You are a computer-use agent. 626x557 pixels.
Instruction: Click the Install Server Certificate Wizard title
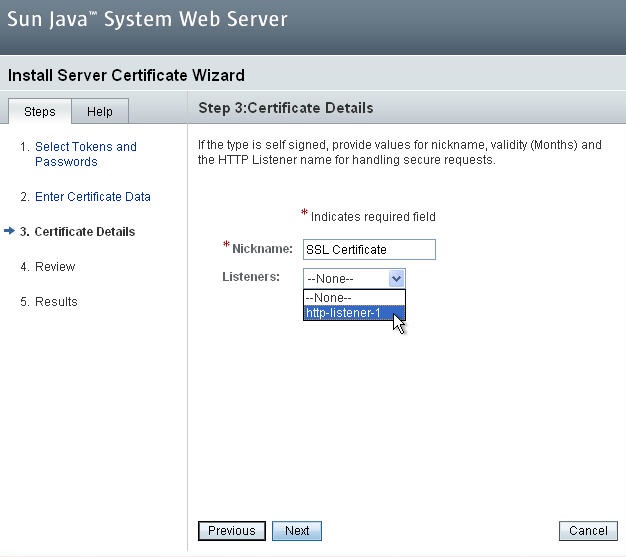tap(126, 75)
